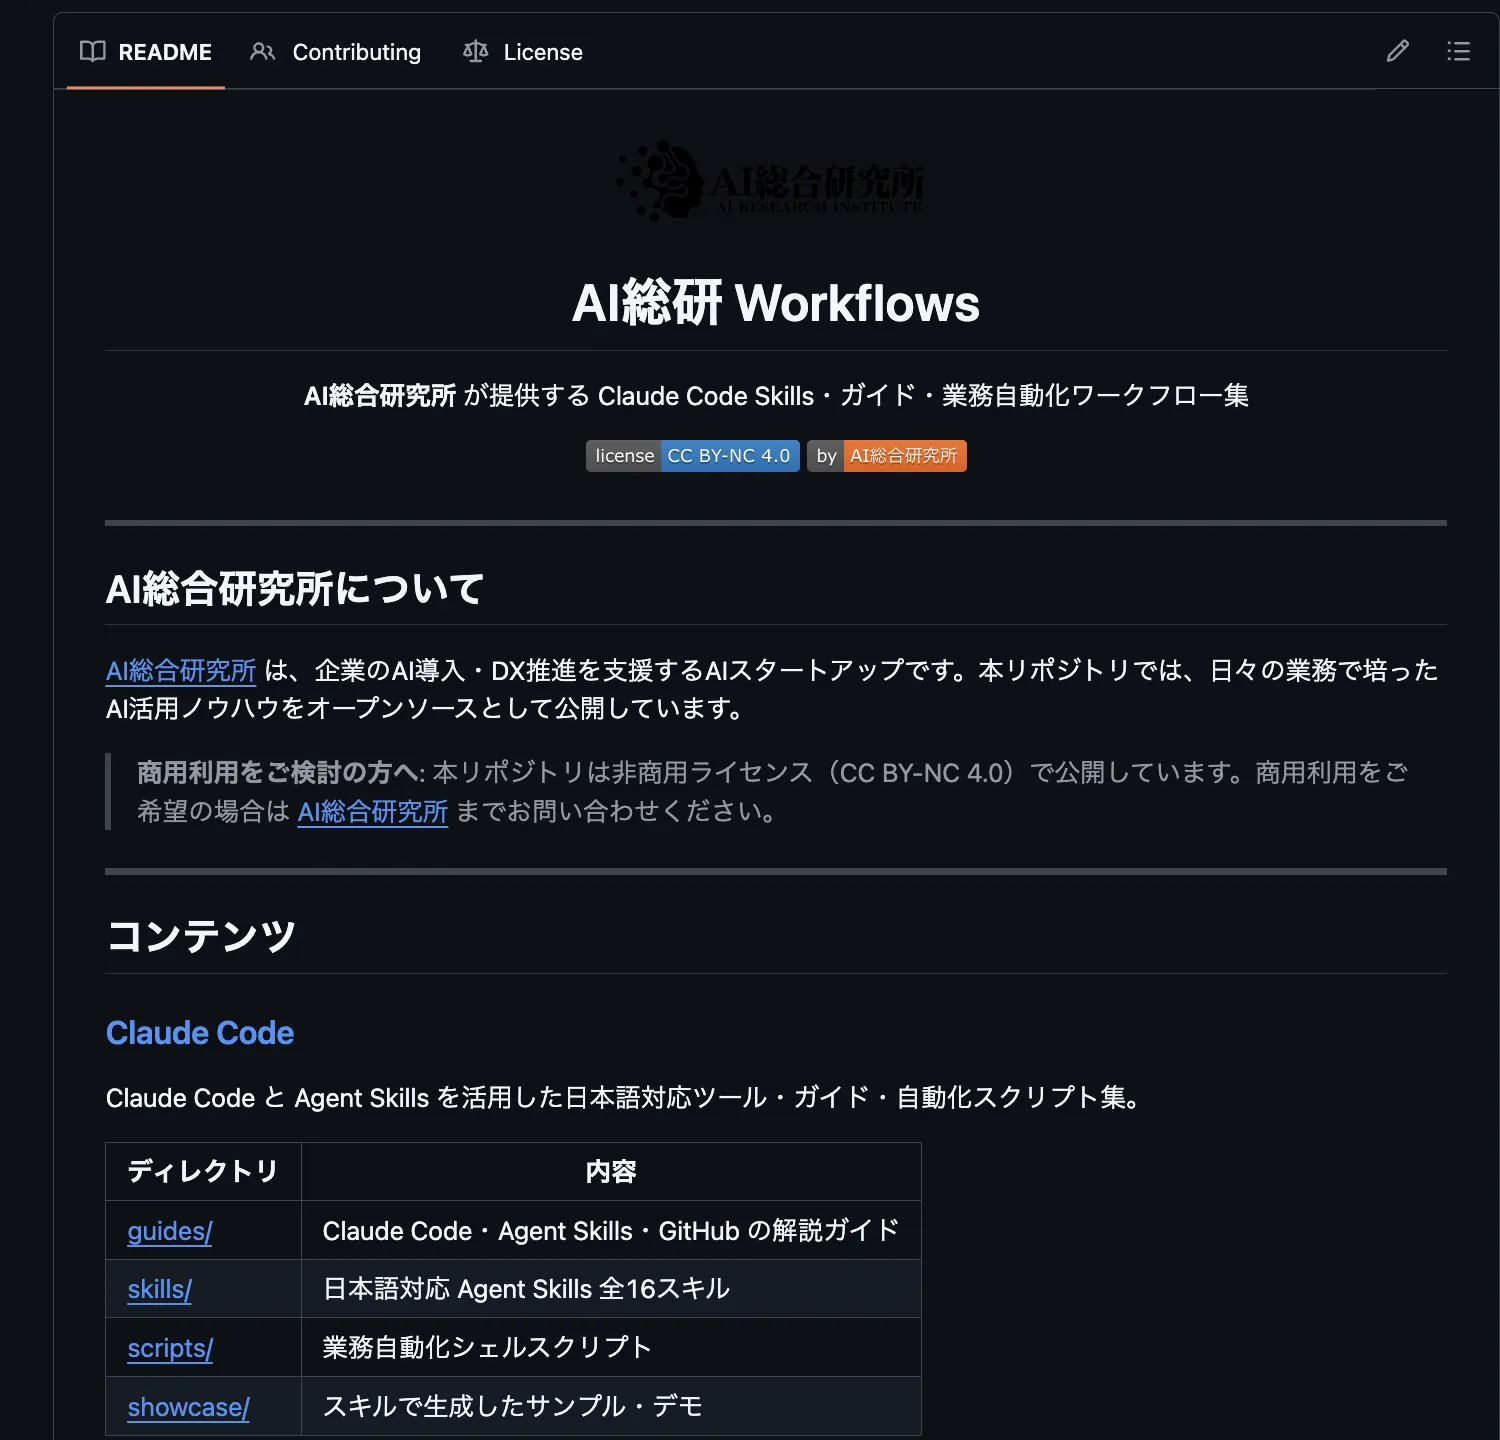Open the guides/ directory link
Image resolution: width=1500 pixels, height=1440 pixels.
coord(169,1231)
